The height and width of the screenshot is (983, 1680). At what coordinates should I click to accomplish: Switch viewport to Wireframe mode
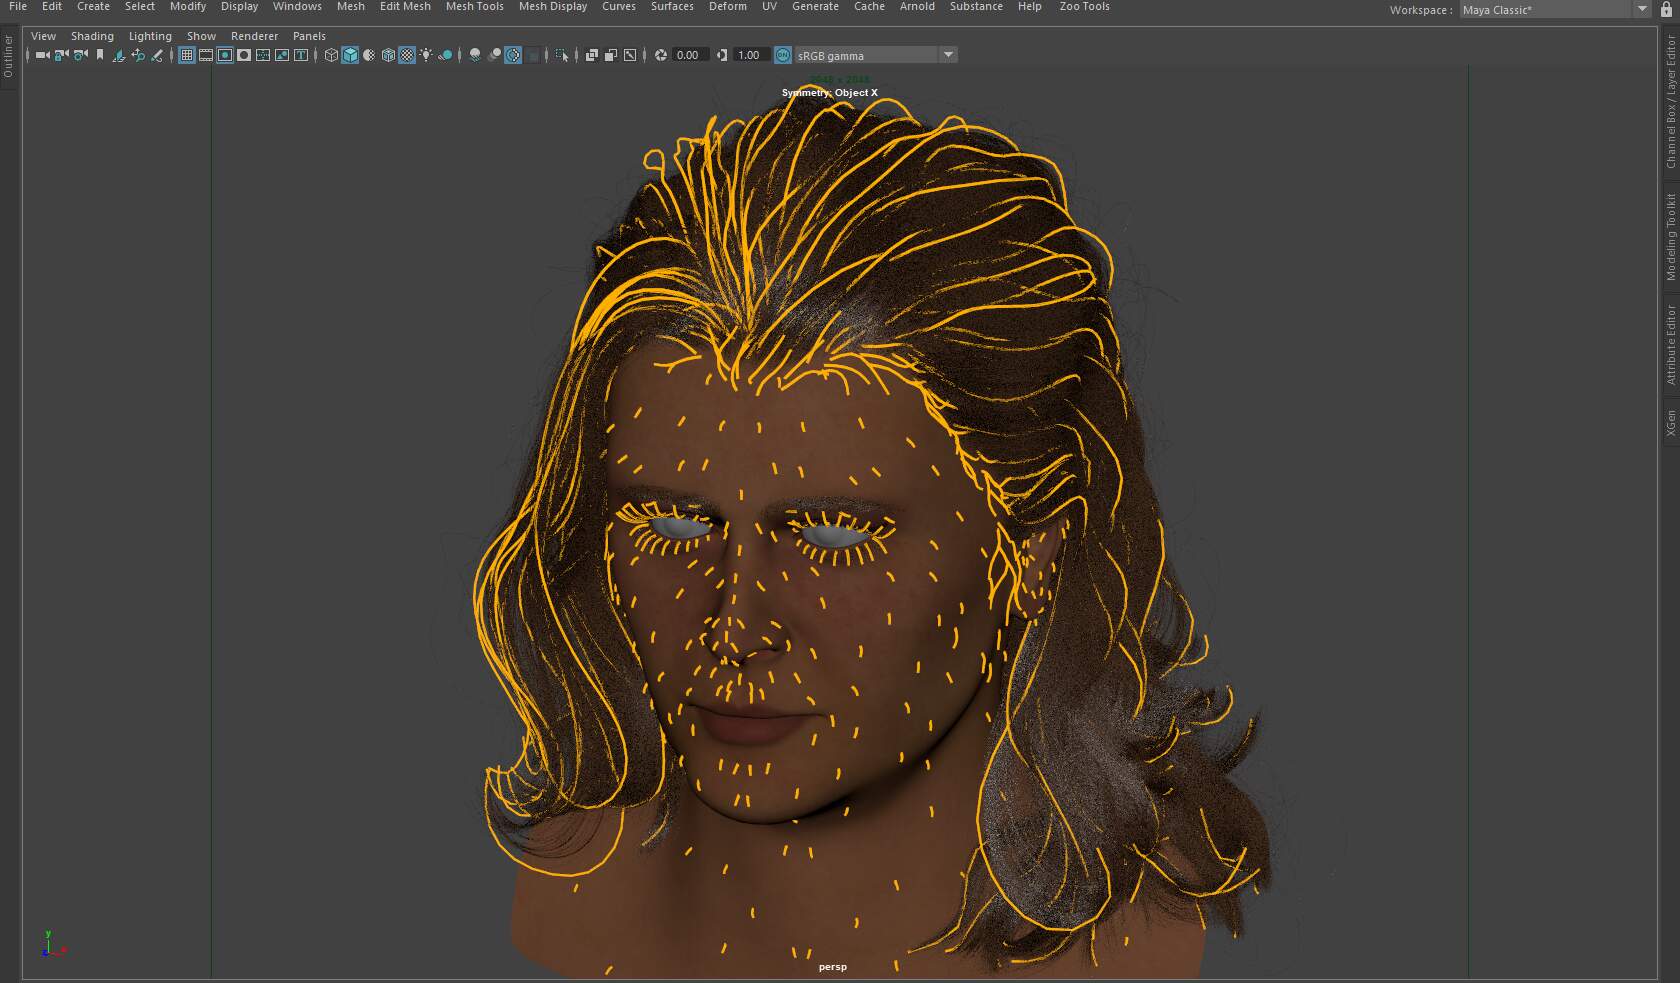[331, 55]
